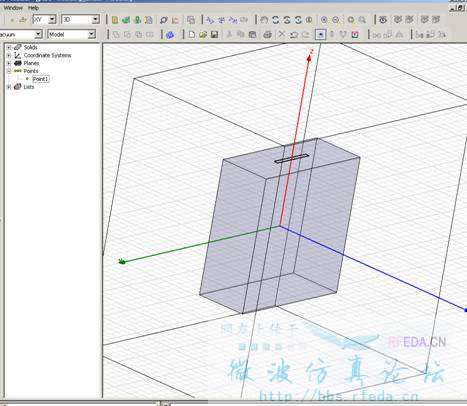Expand the Lists tree node

(9, 87)
